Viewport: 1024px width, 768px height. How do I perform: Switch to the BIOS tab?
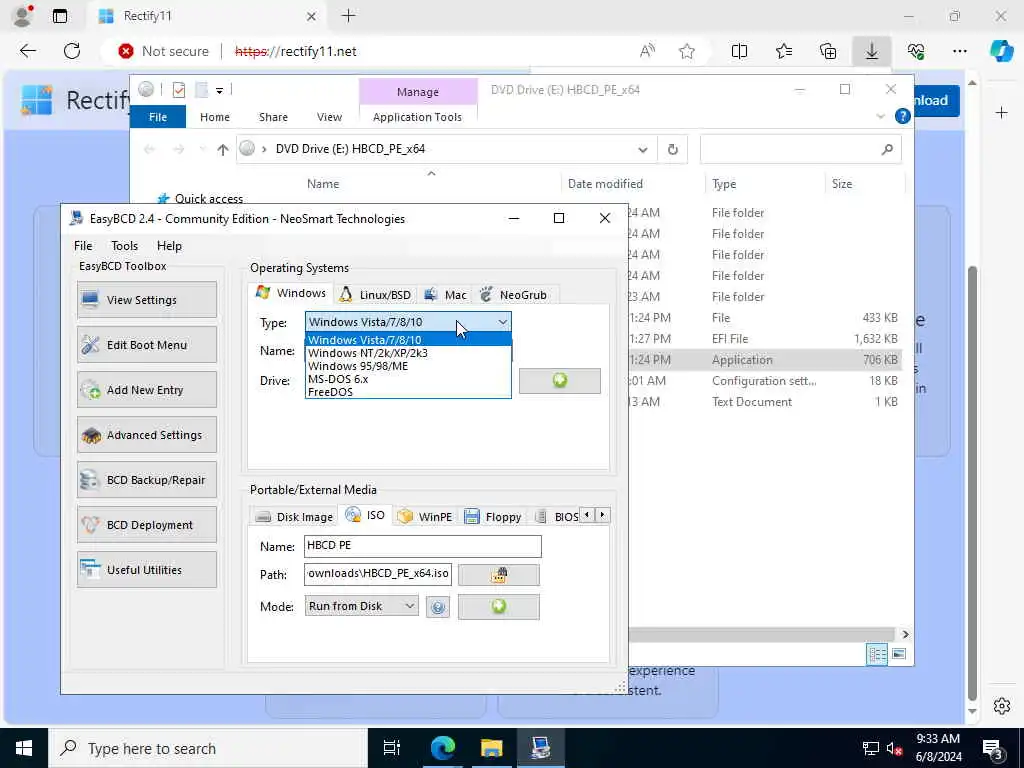(556, 517)
